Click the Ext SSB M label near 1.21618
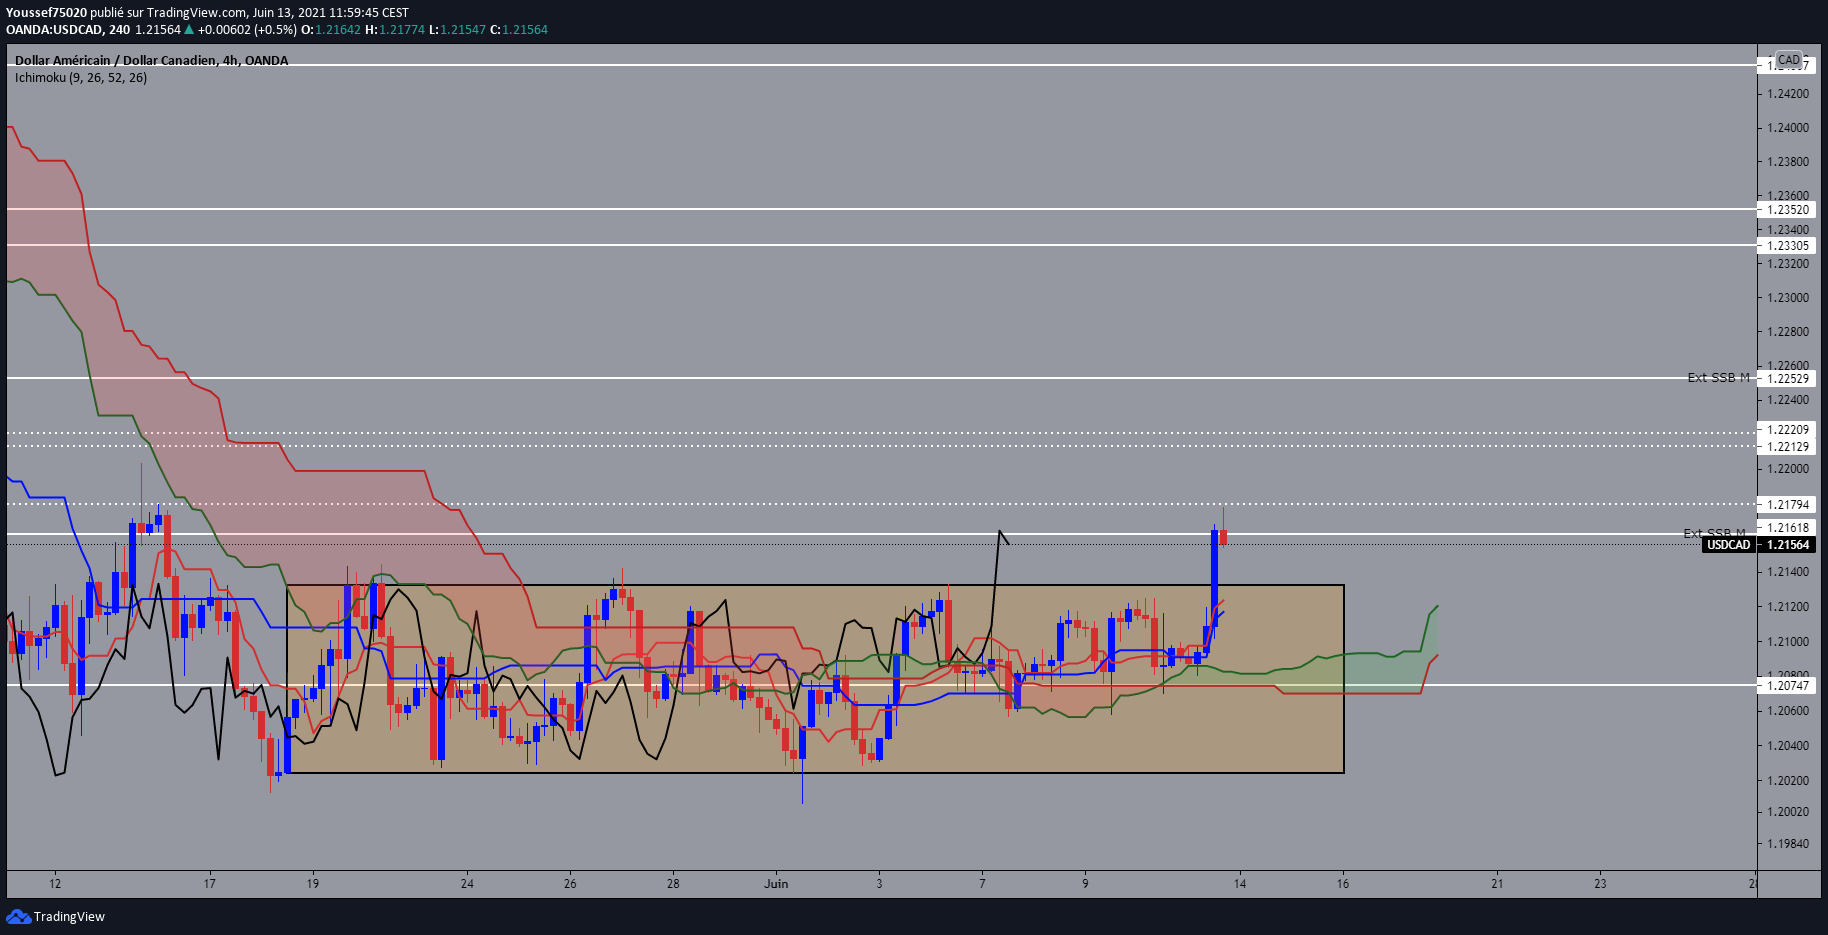The width and height of the screenshot is (1828, 935). pos(1713,533)
